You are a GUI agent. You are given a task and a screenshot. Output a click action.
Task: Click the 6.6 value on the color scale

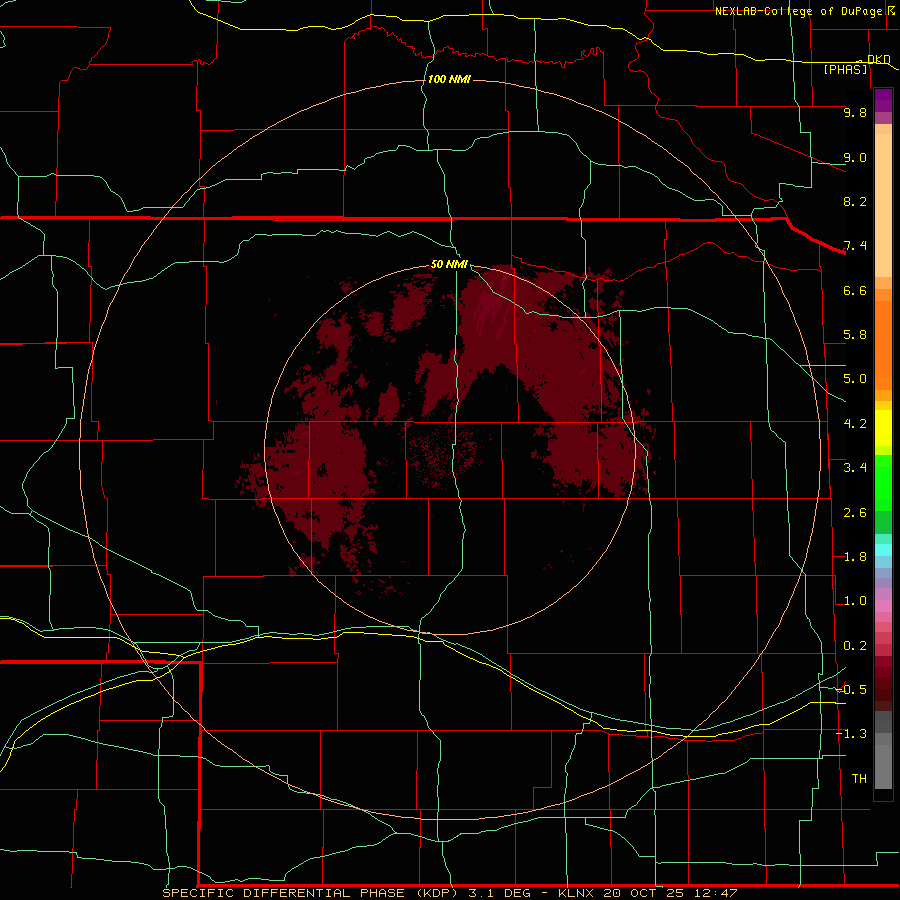[855, 290]
